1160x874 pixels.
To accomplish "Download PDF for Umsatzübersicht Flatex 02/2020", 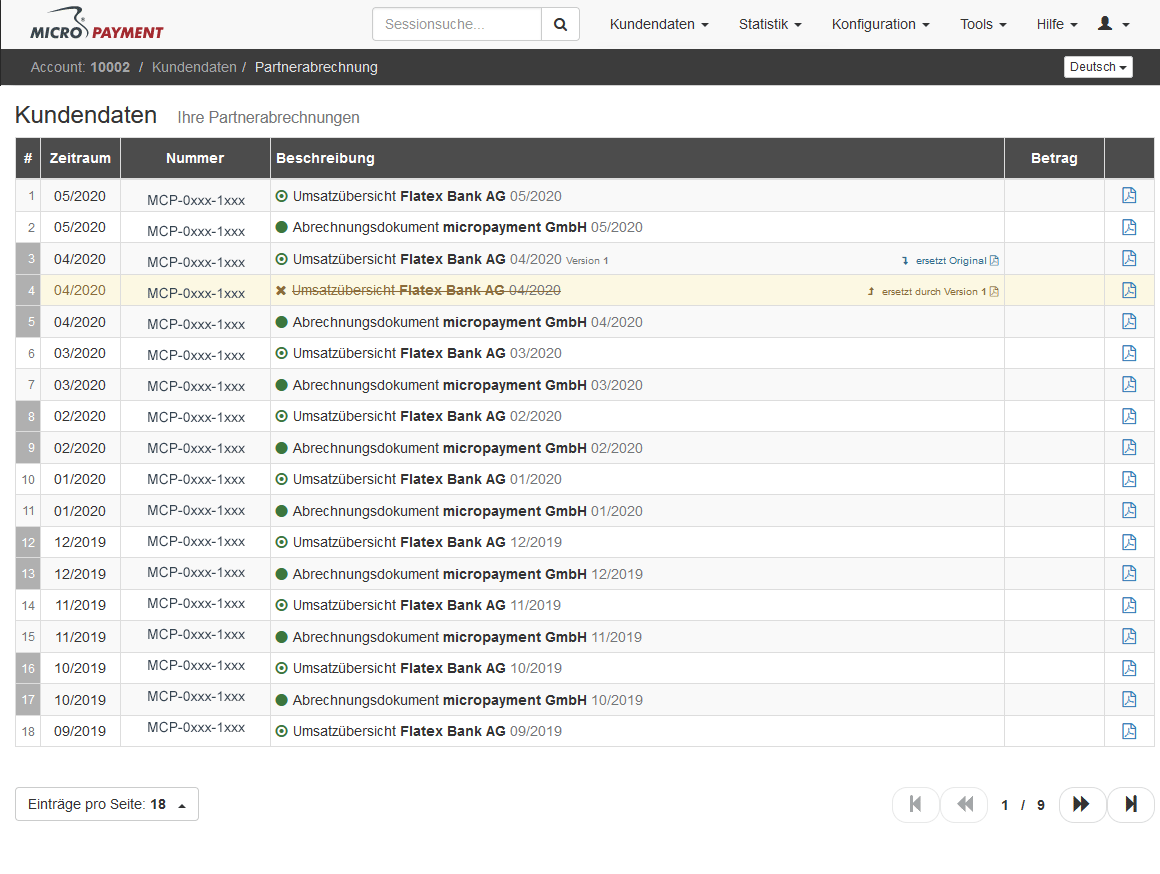I will pyautogui.click(x=1129, y=416).
